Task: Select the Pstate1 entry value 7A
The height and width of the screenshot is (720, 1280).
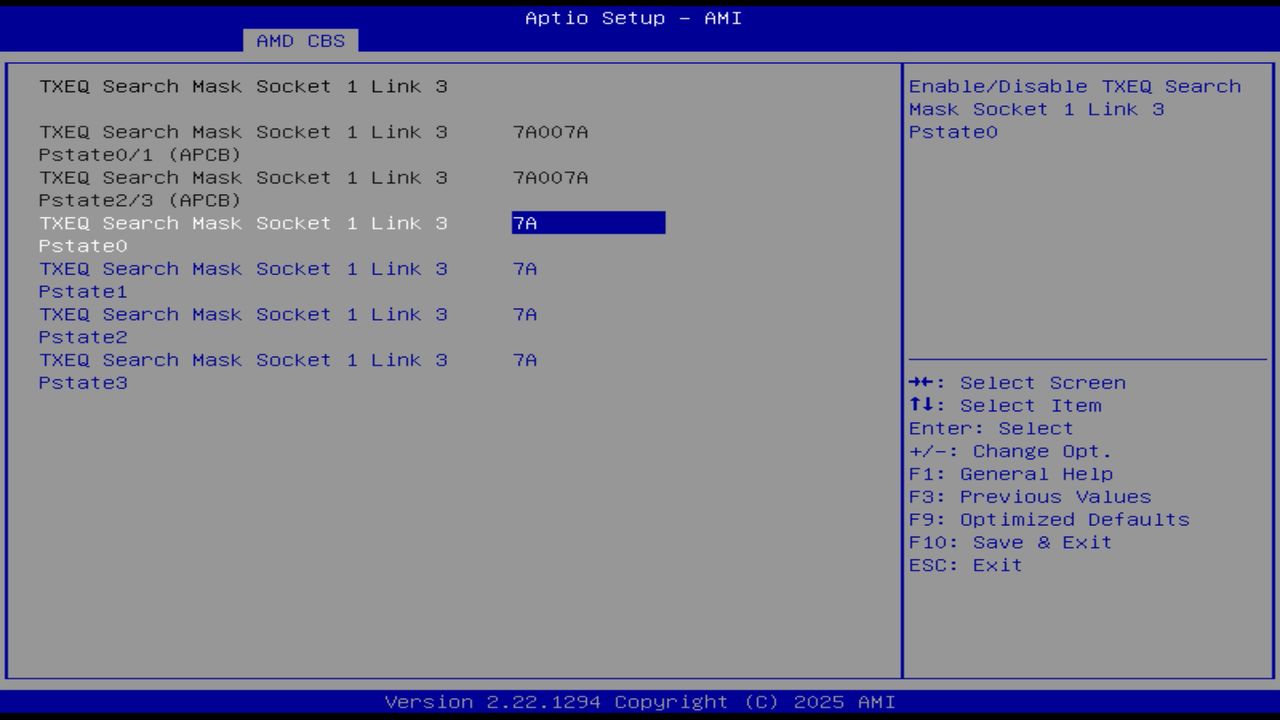Action: click(524, 268)
